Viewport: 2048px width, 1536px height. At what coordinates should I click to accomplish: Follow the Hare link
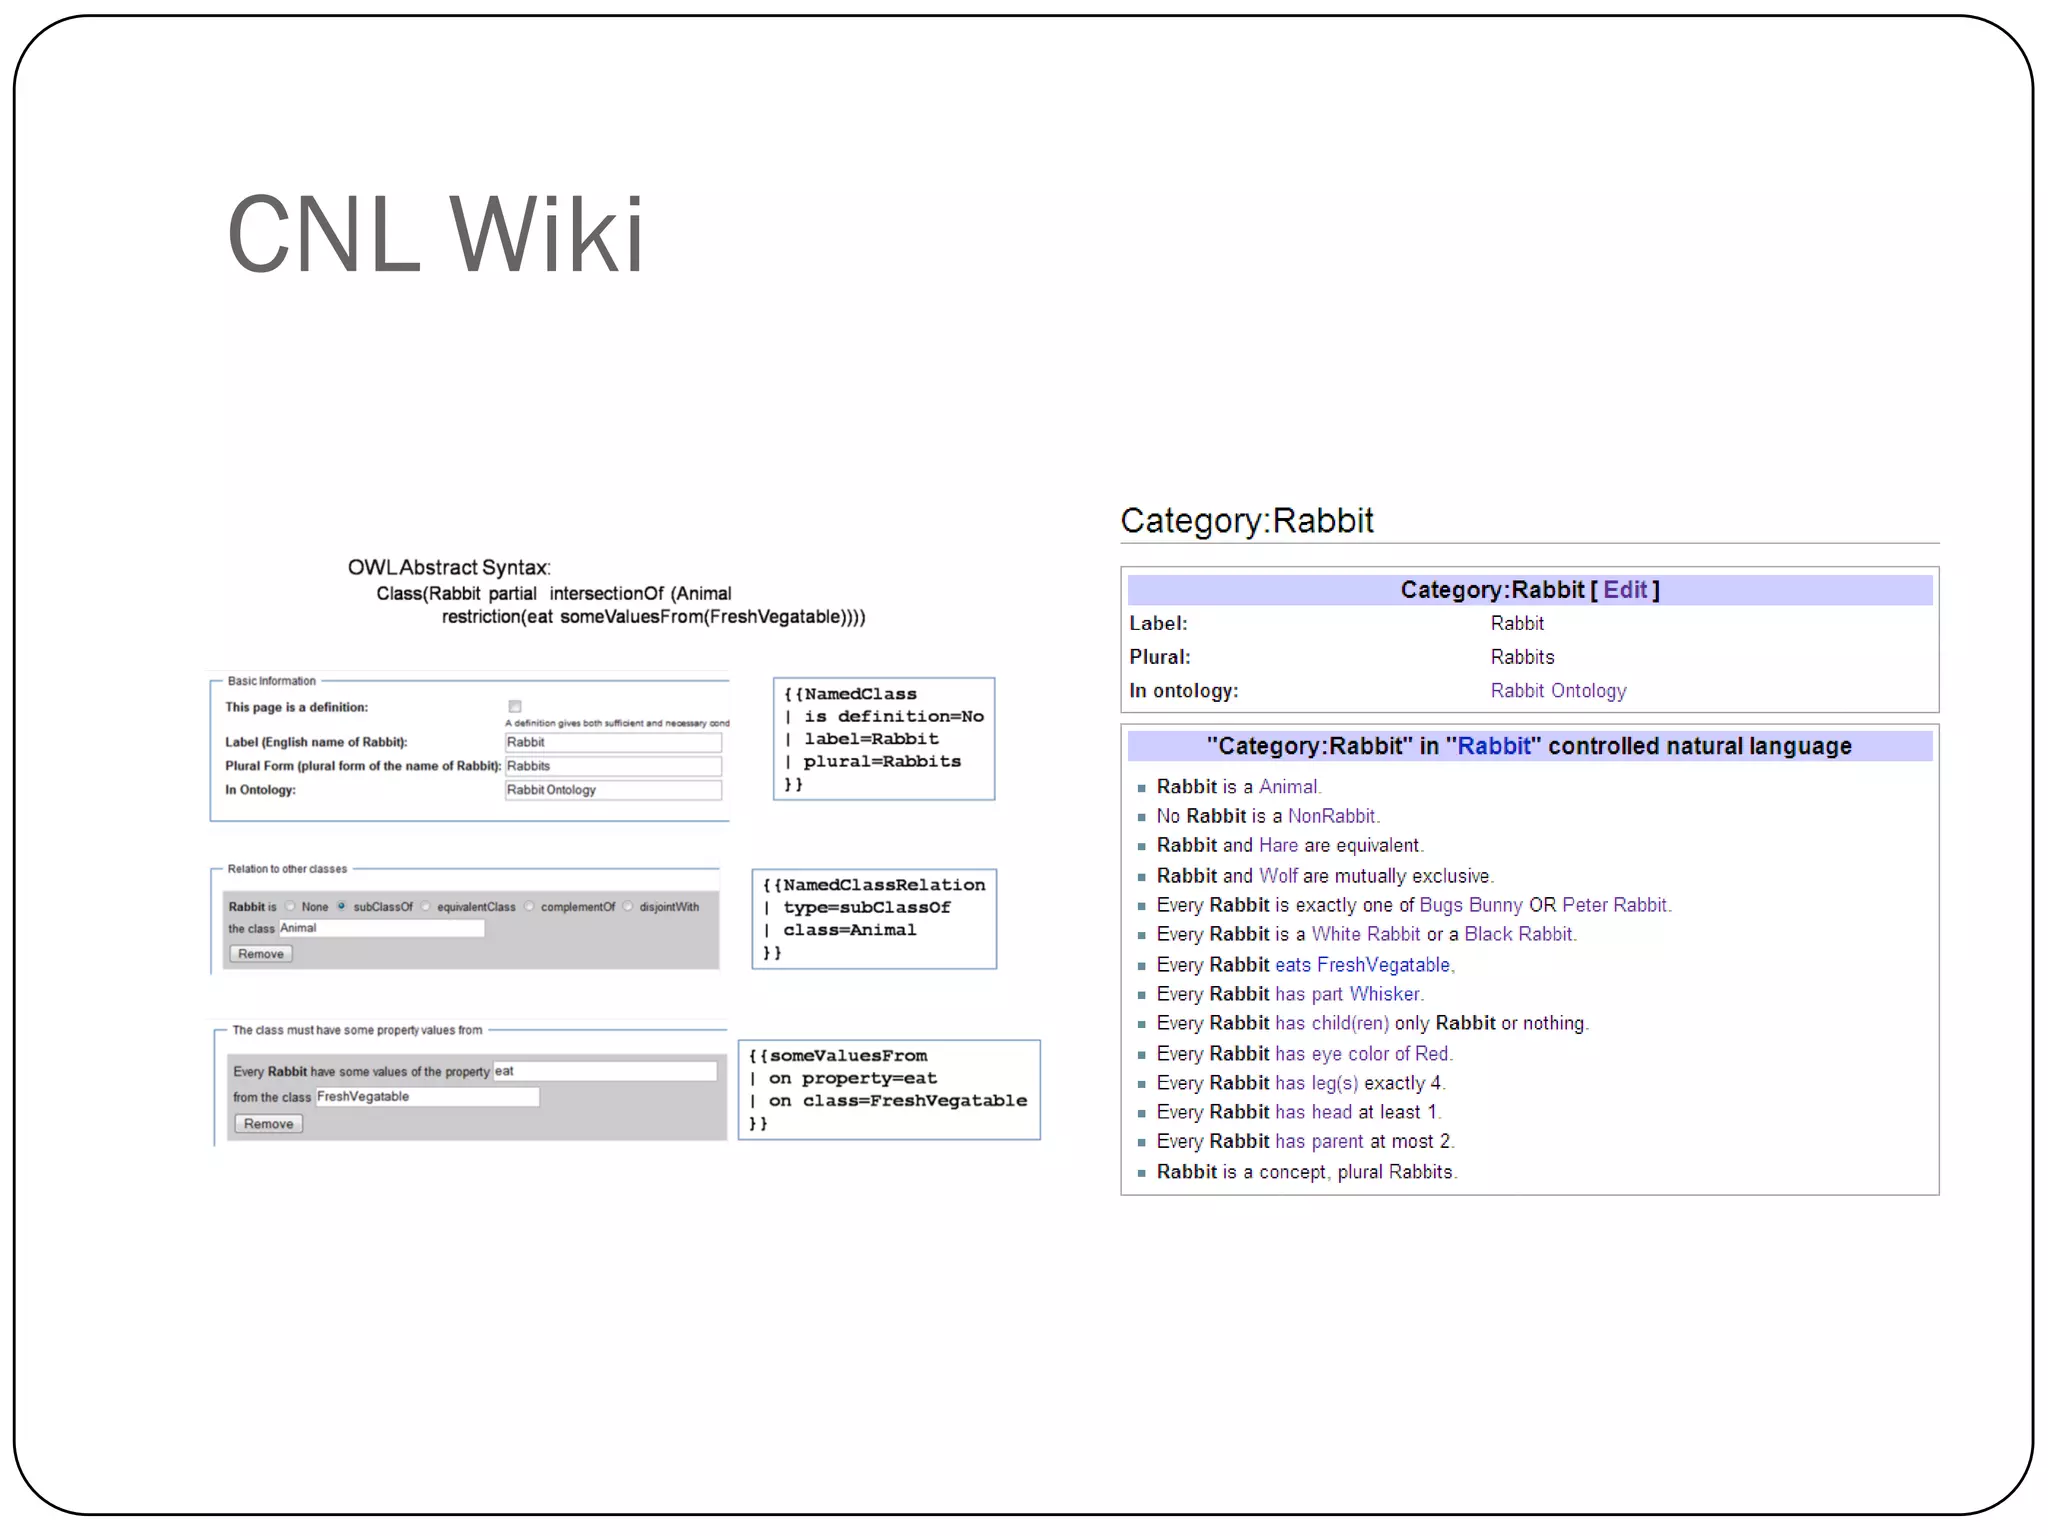(x=1278, y=845)
